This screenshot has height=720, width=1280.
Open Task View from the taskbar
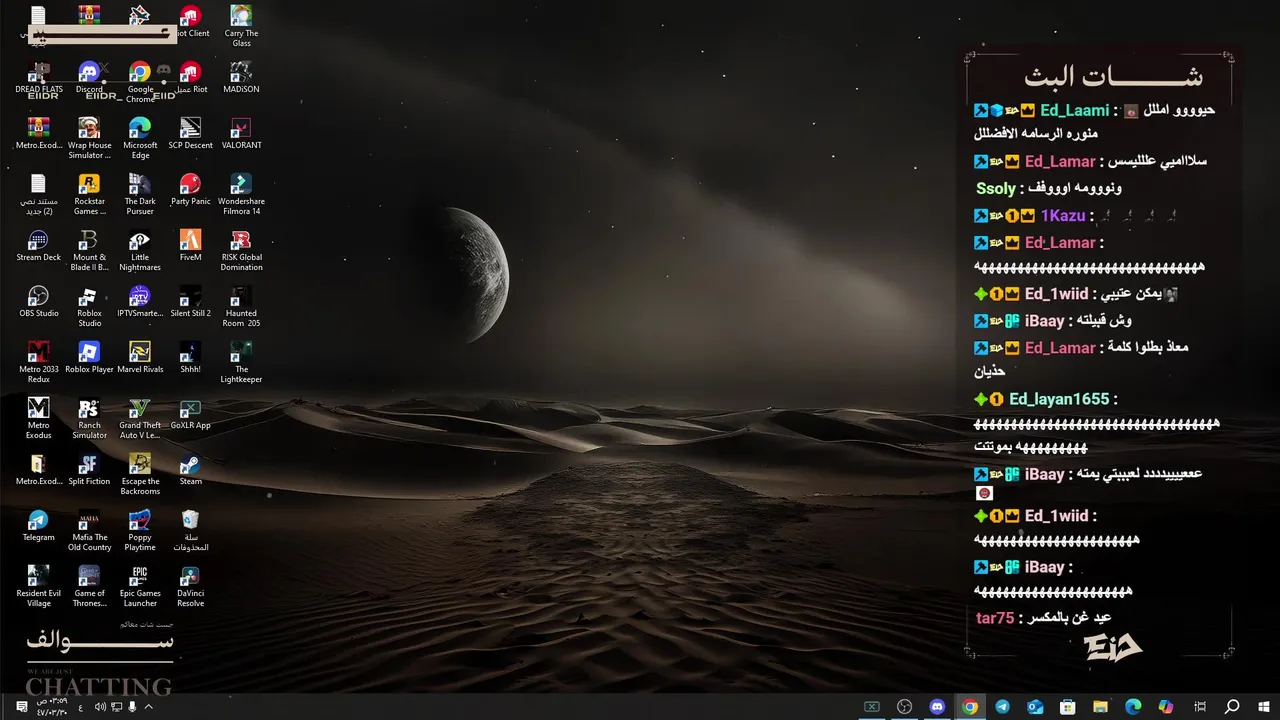(x=1200, y=707)
